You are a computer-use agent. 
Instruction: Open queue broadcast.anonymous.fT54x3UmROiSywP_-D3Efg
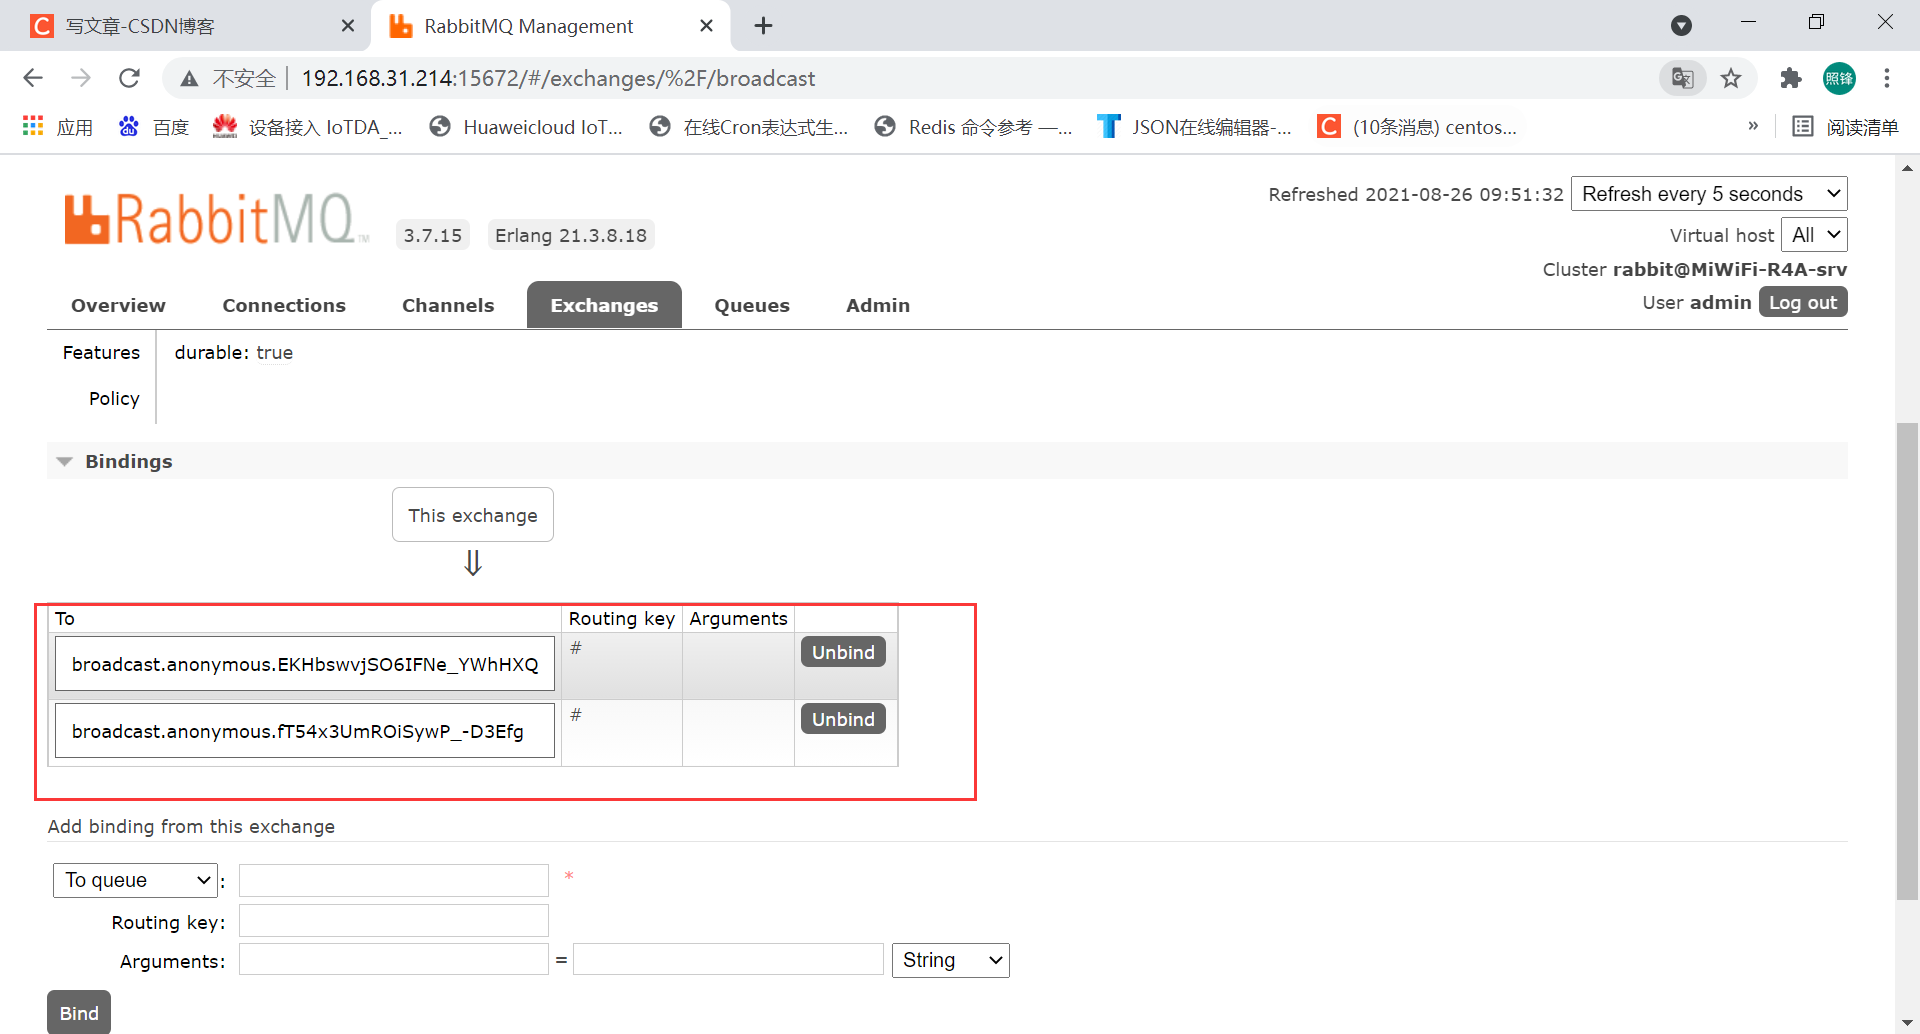tap(305, 731)
